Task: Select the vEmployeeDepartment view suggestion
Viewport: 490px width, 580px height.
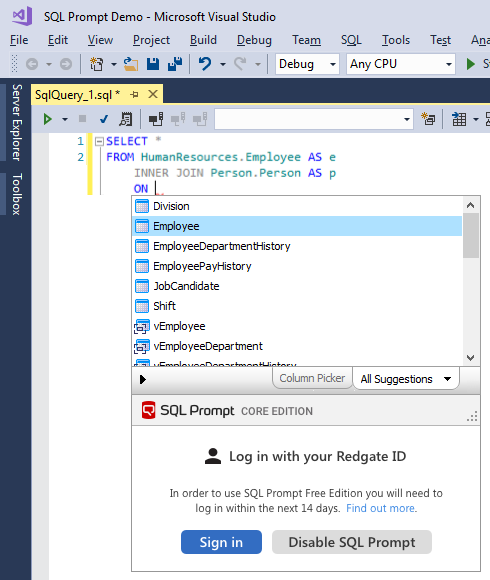Action: 297,346
